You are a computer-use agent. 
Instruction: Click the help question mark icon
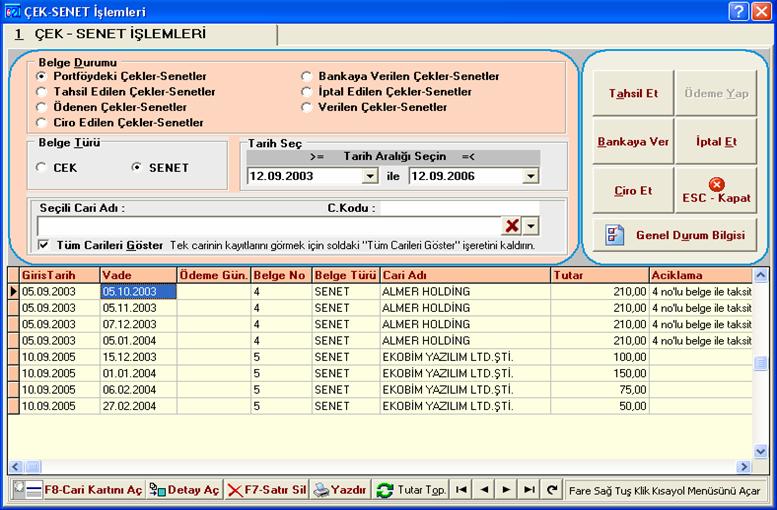(x=738, y=11)
